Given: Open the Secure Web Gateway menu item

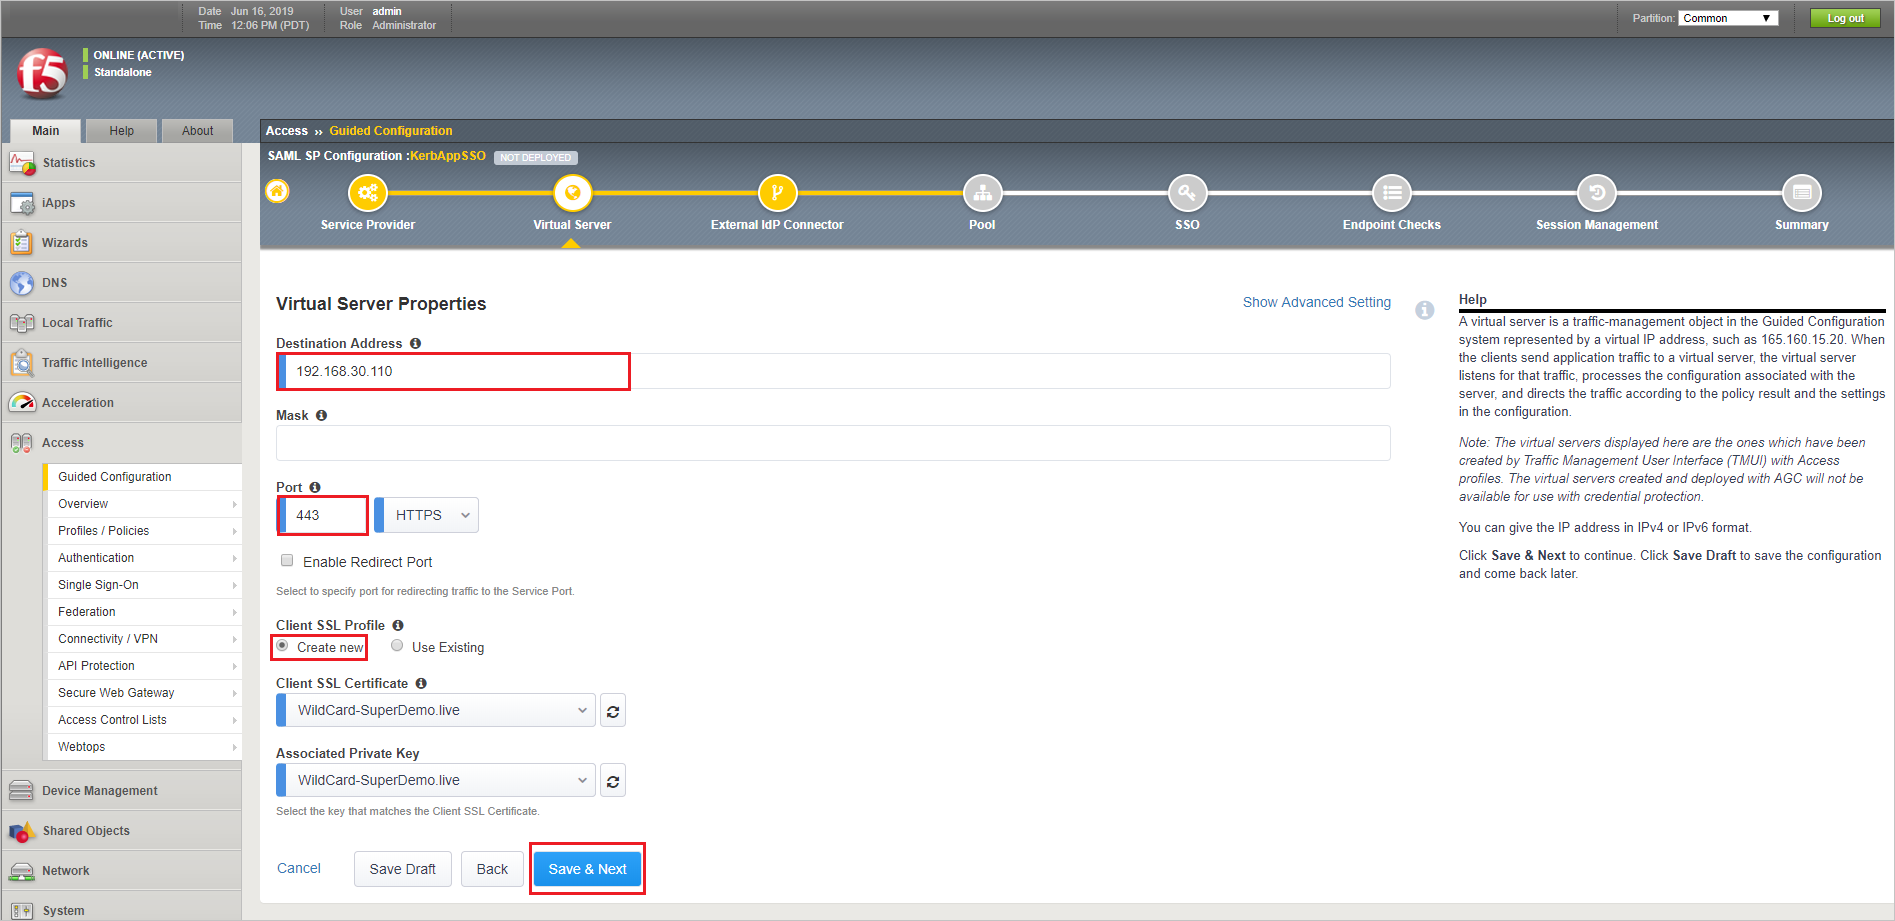Looking at the screenshot, I should pyautogui.click(x=144, y=693).
